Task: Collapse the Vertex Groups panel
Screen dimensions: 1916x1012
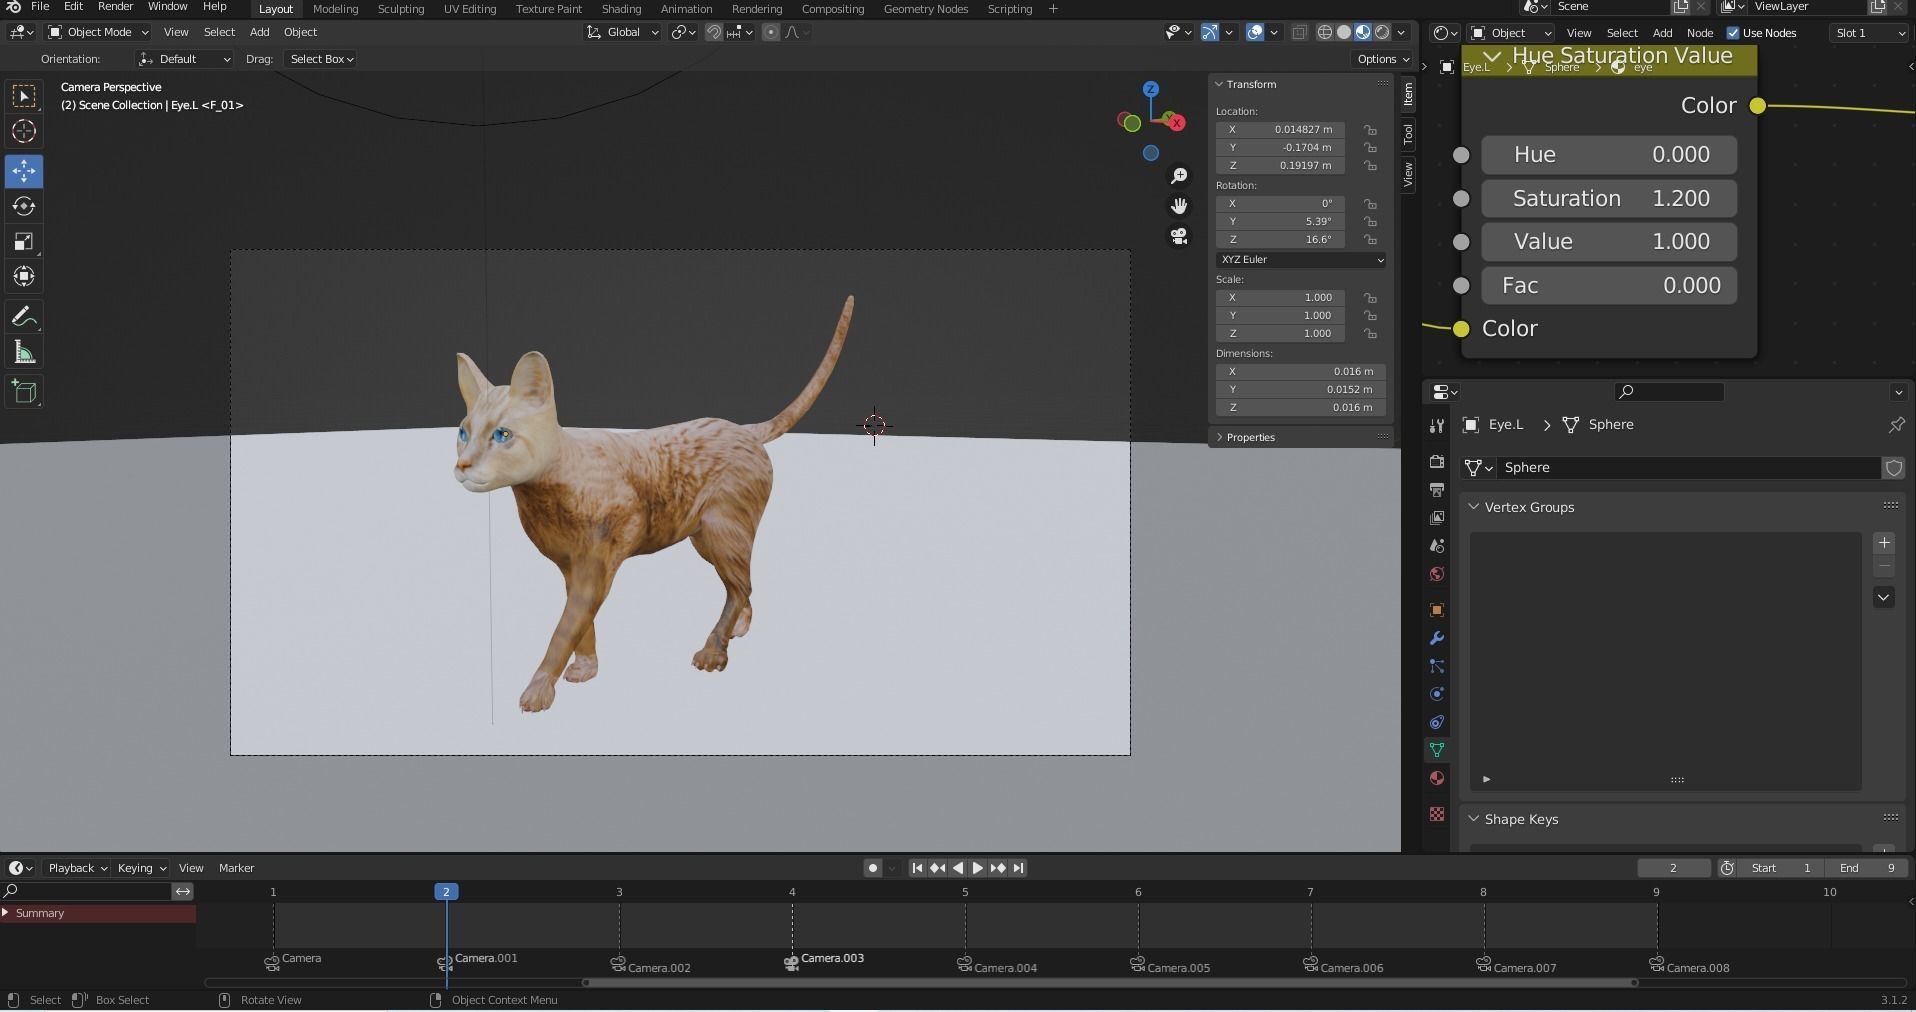Action: (x=1474, y=507)
